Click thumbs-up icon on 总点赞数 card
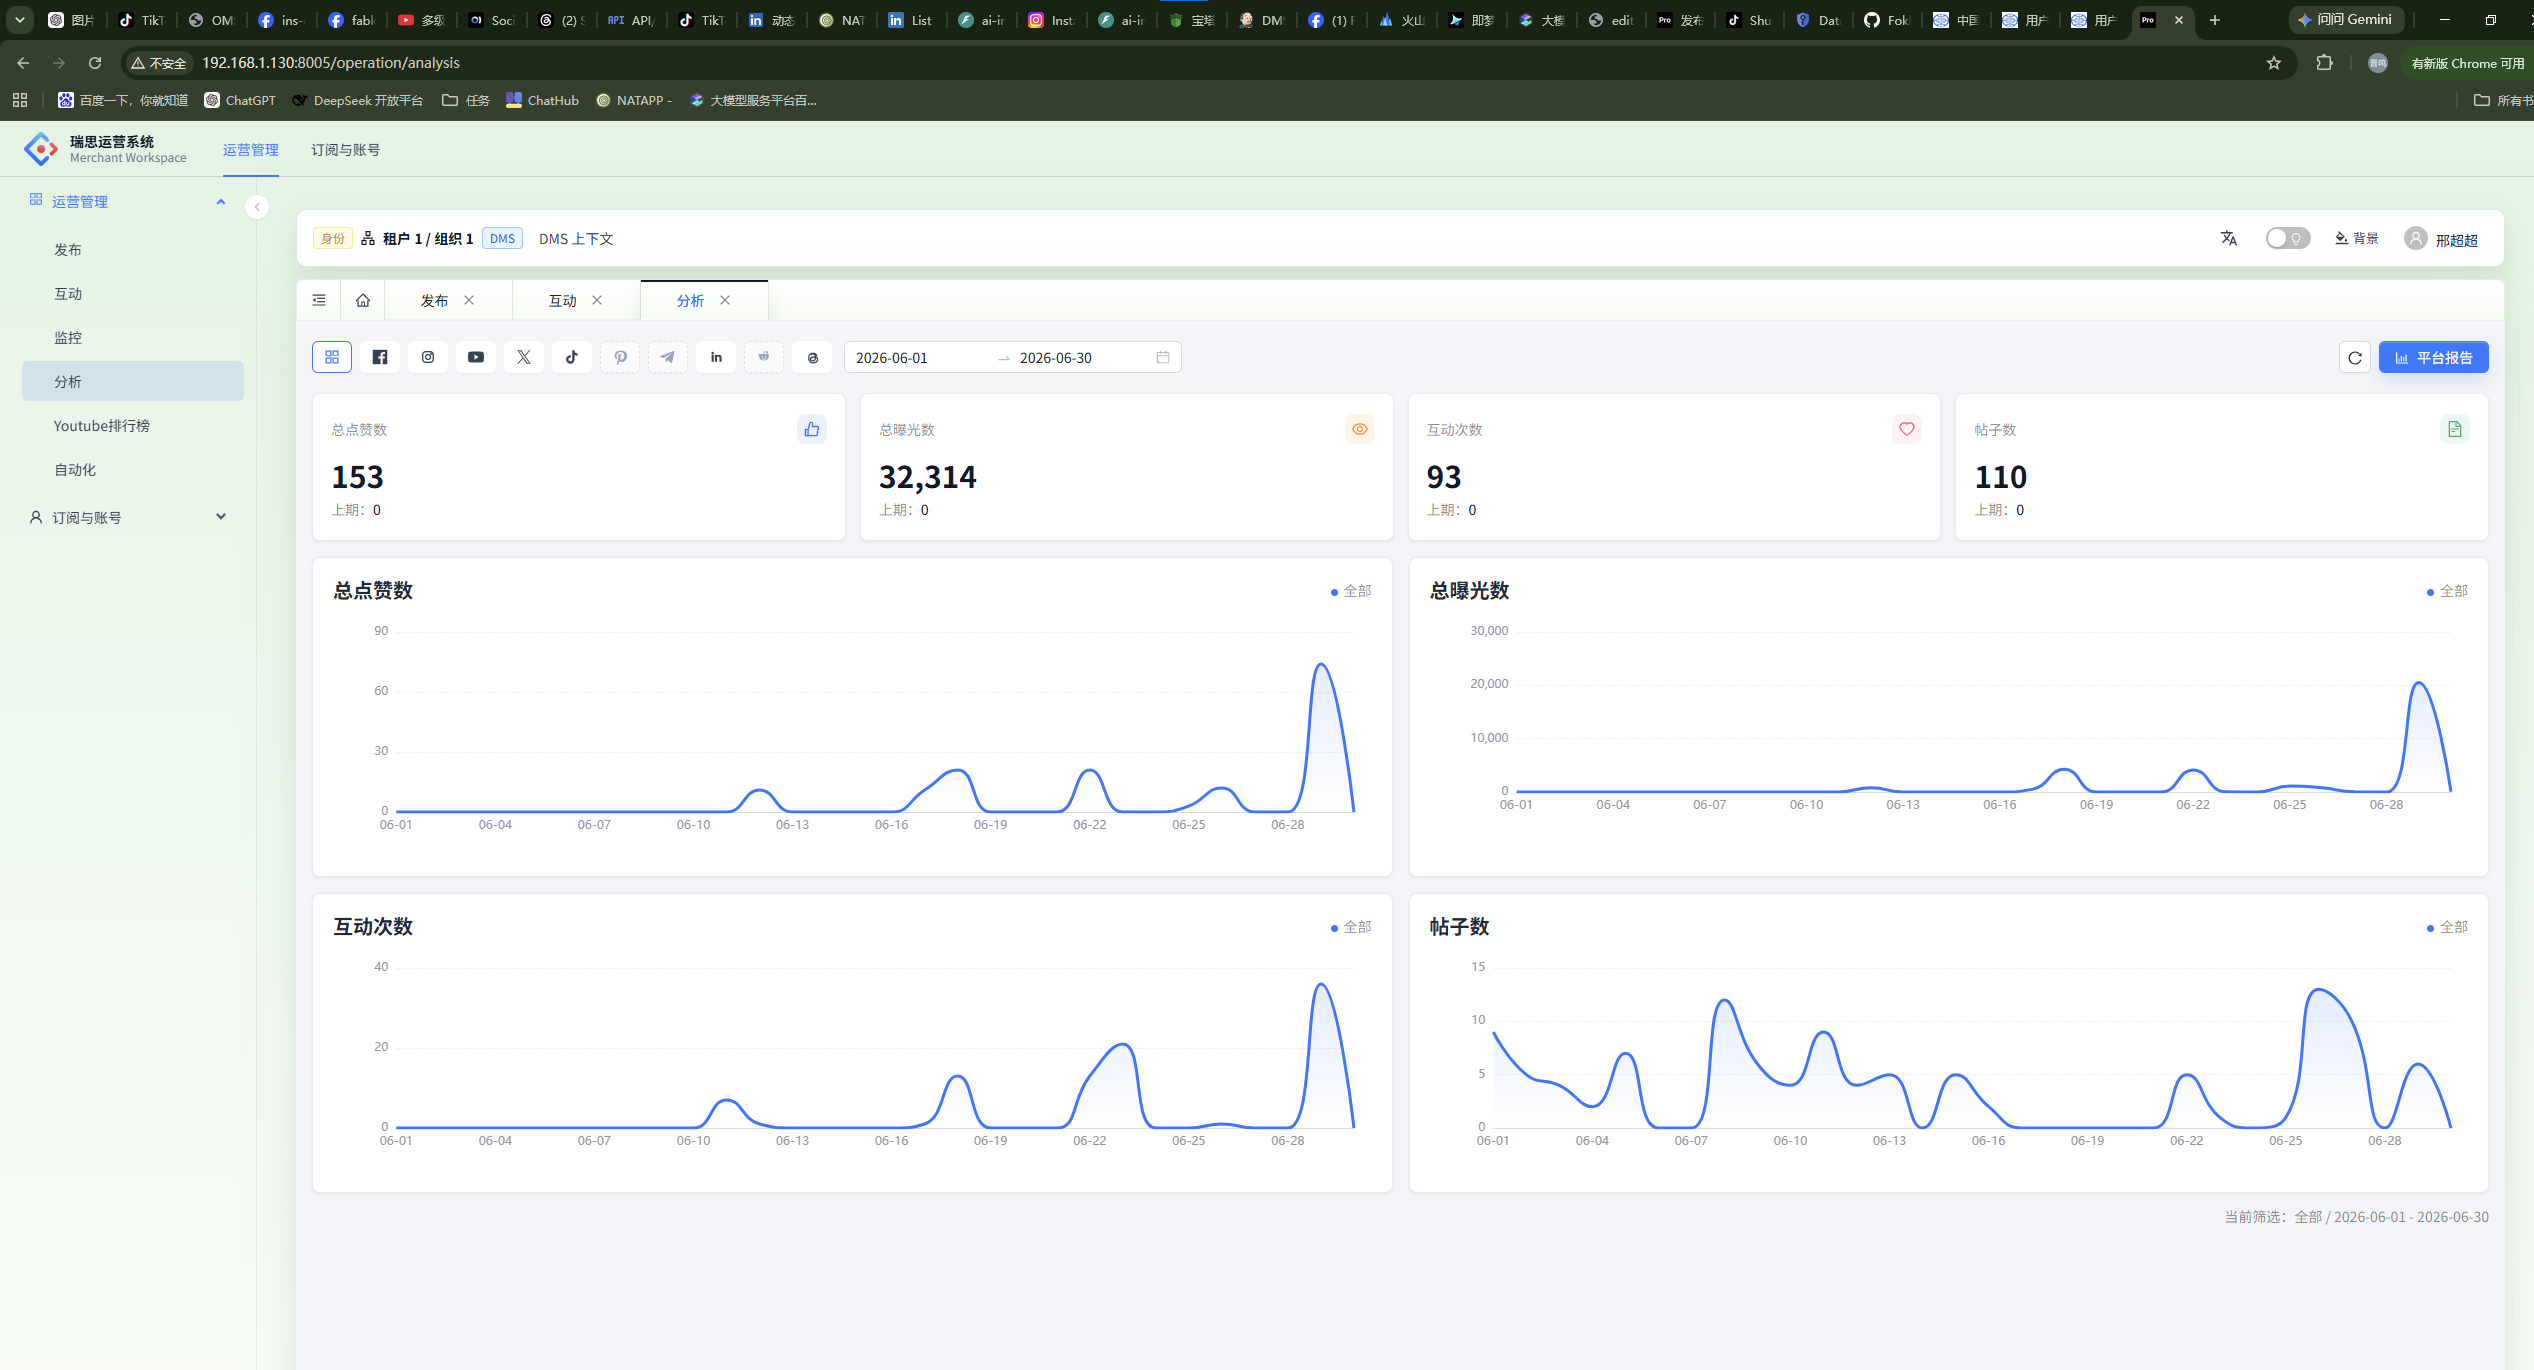2534x1370 pixels. 812,429
